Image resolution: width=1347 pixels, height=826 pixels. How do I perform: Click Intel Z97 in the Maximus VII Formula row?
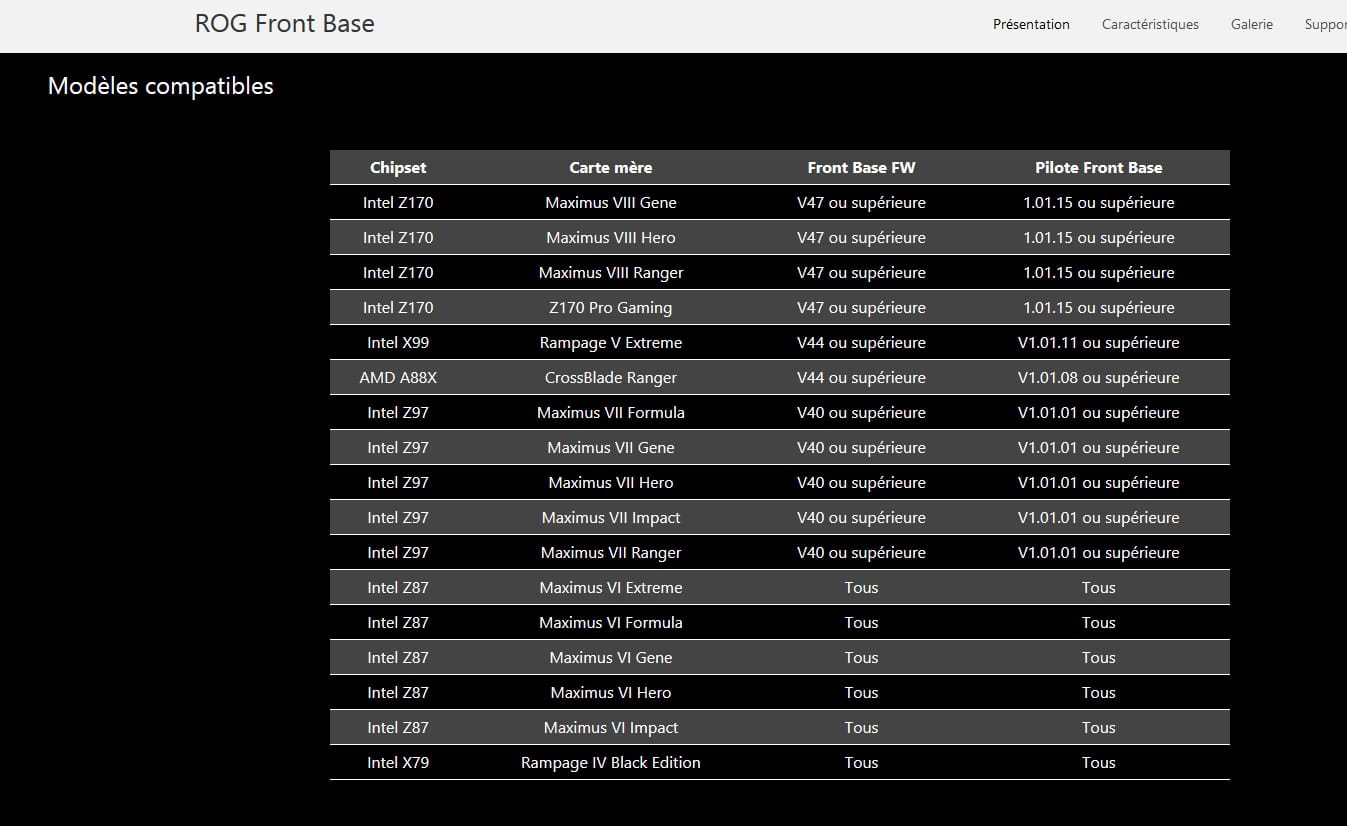pos(398,413)
